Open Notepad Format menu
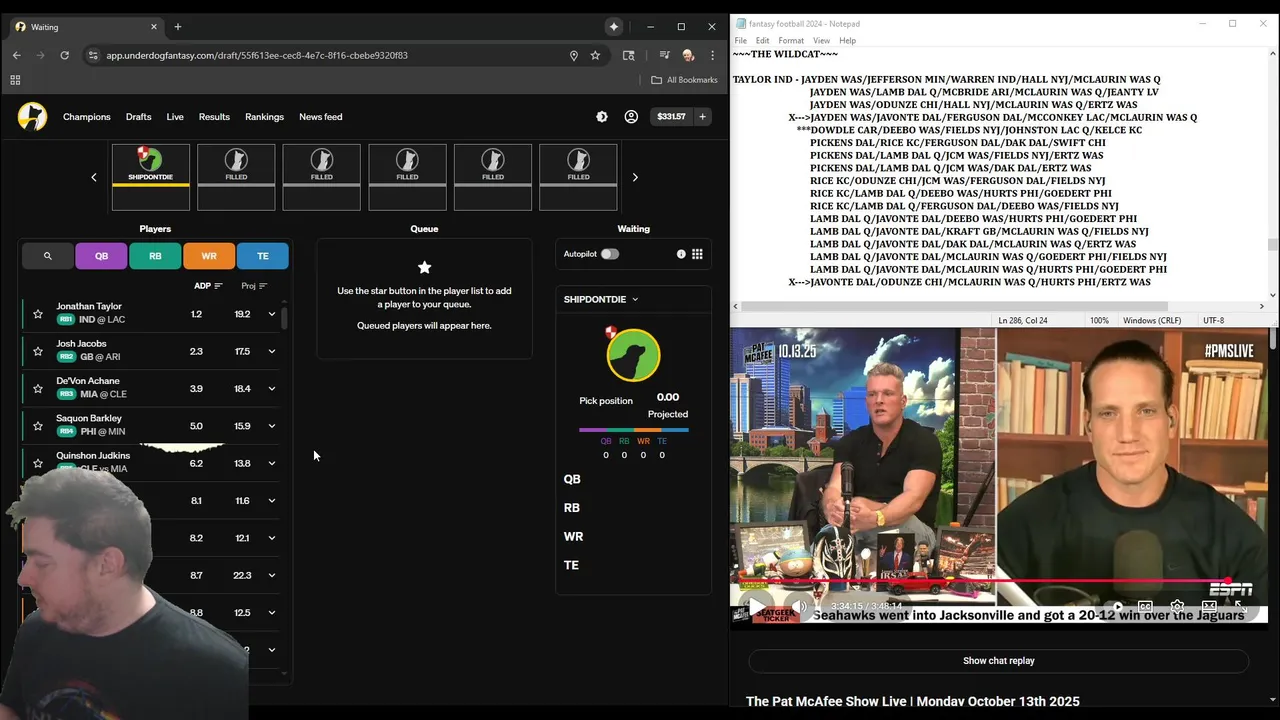Screen dimensions: 1280x720 pyautogui.click(x=791, y=40)
